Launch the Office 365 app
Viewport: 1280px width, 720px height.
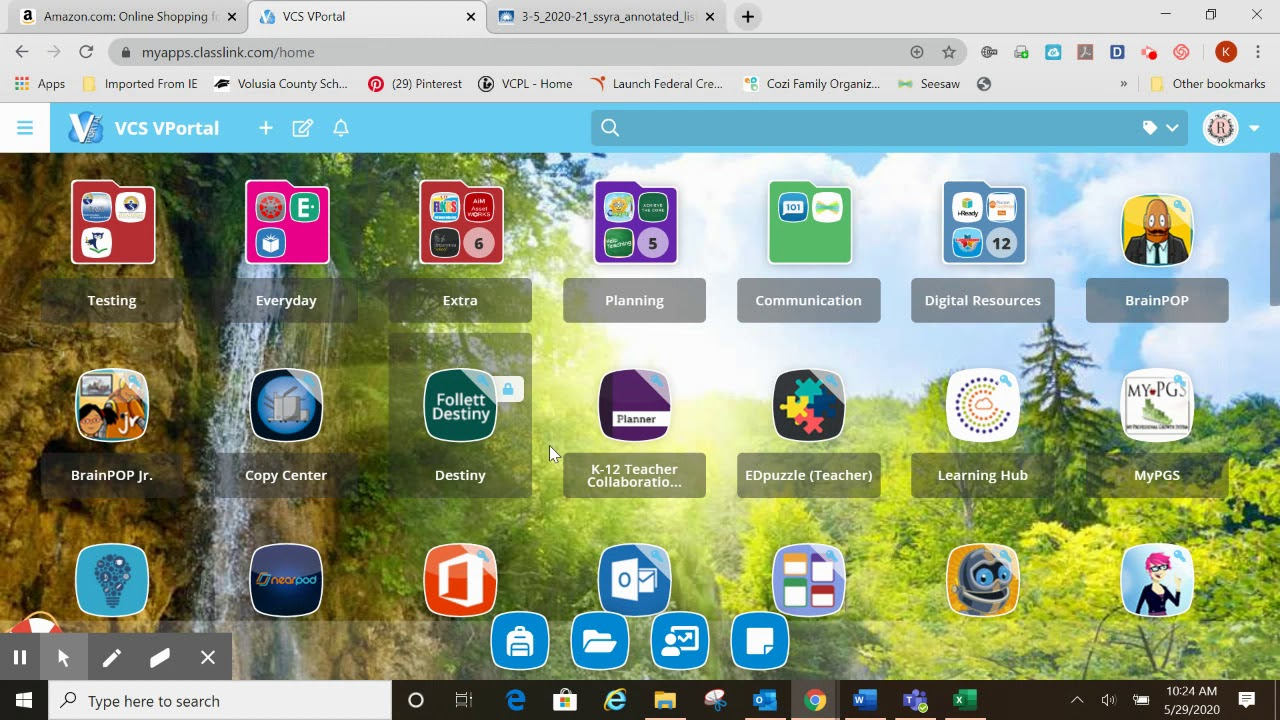click(x=460, y=580)
